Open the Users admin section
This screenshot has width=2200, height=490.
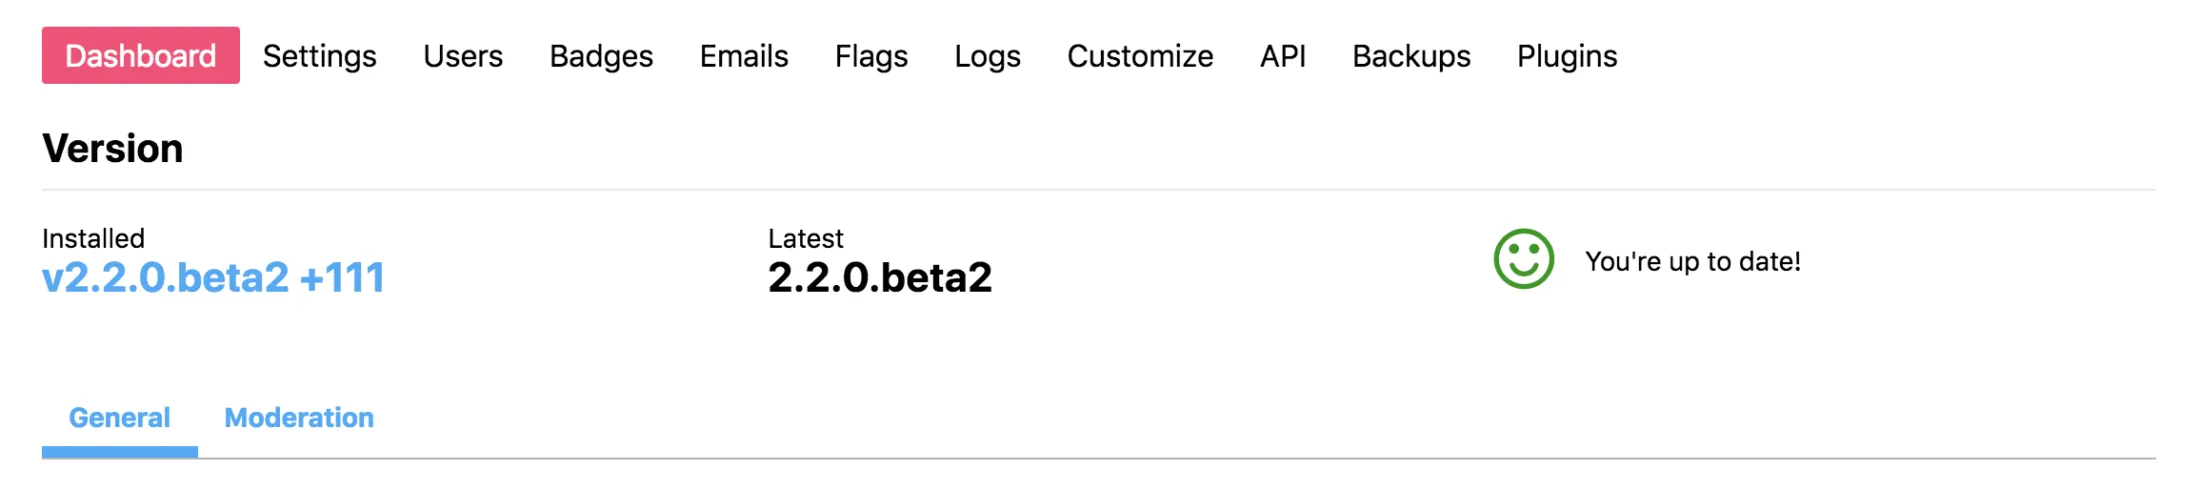[x=462, y=56]
